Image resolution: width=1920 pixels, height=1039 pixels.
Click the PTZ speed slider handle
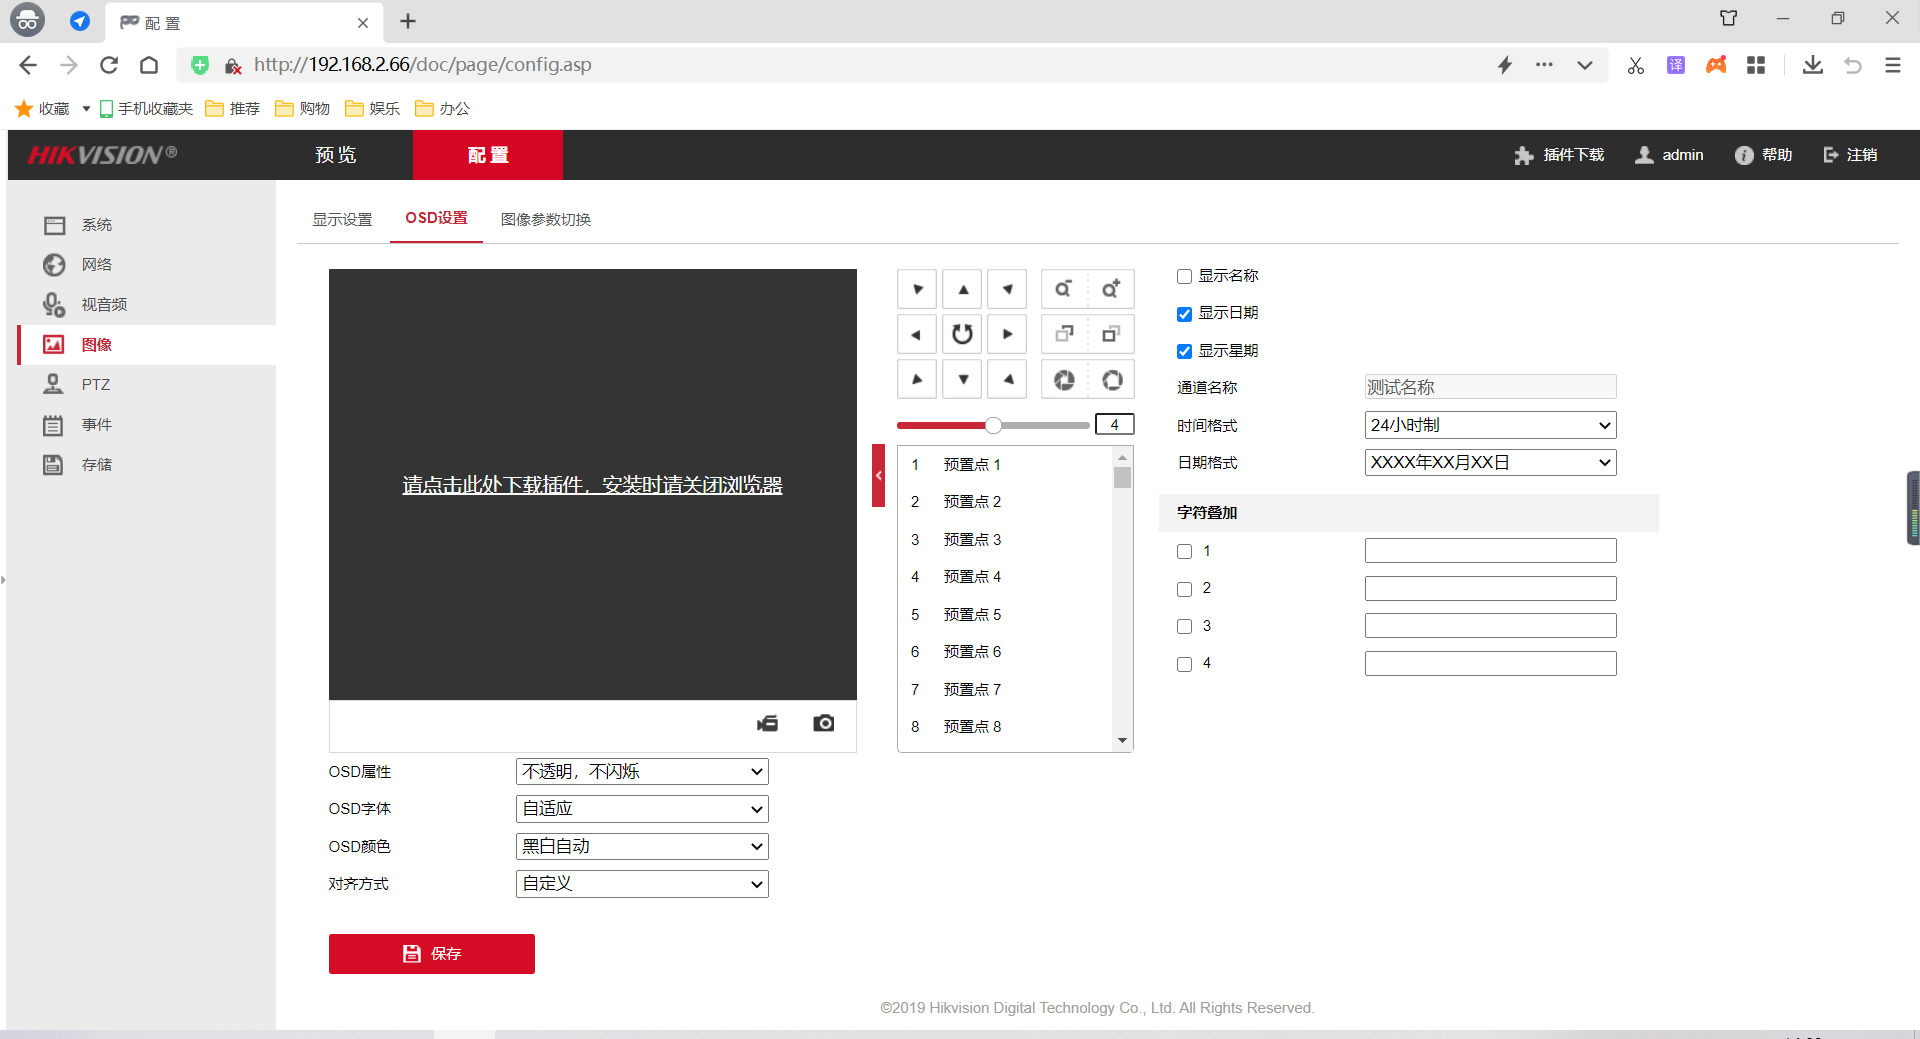993,425
